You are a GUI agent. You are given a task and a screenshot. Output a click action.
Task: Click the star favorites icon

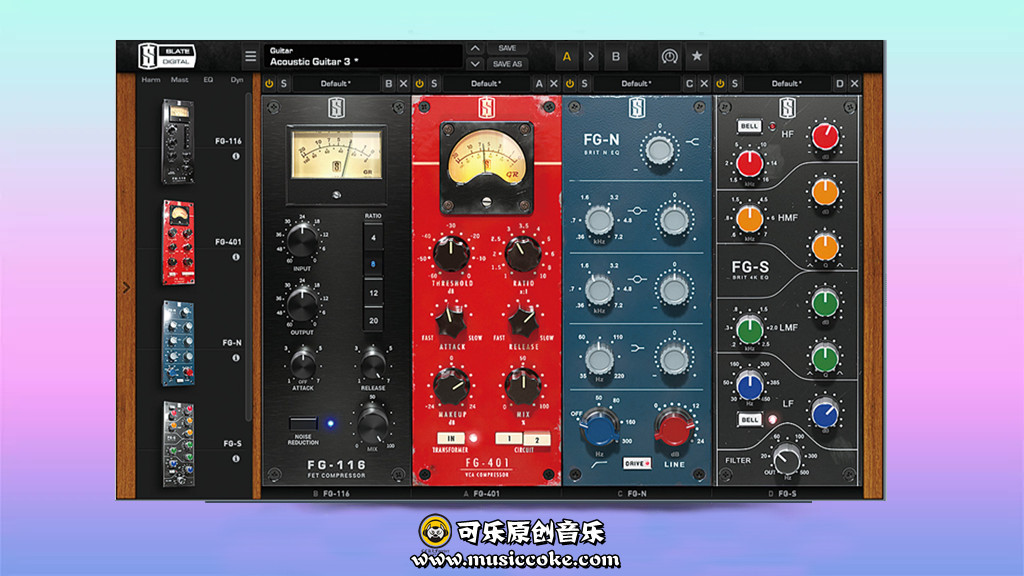coord(697,56)
